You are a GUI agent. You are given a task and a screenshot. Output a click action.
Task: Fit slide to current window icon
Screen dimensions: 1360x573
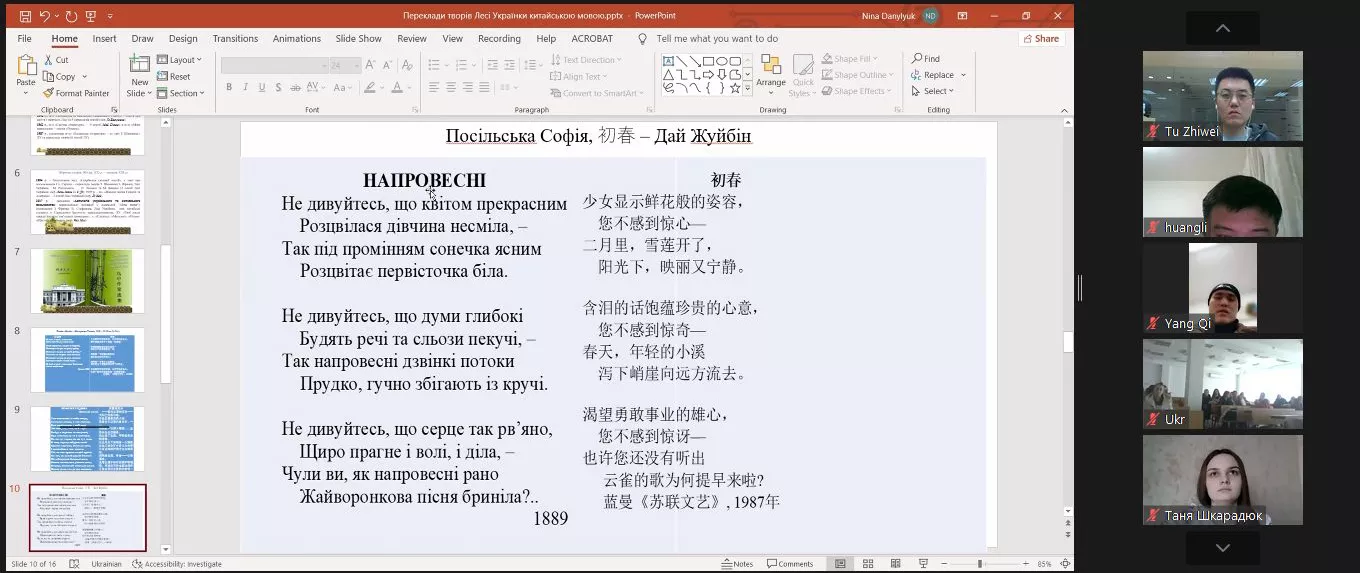coord(1065,564)
